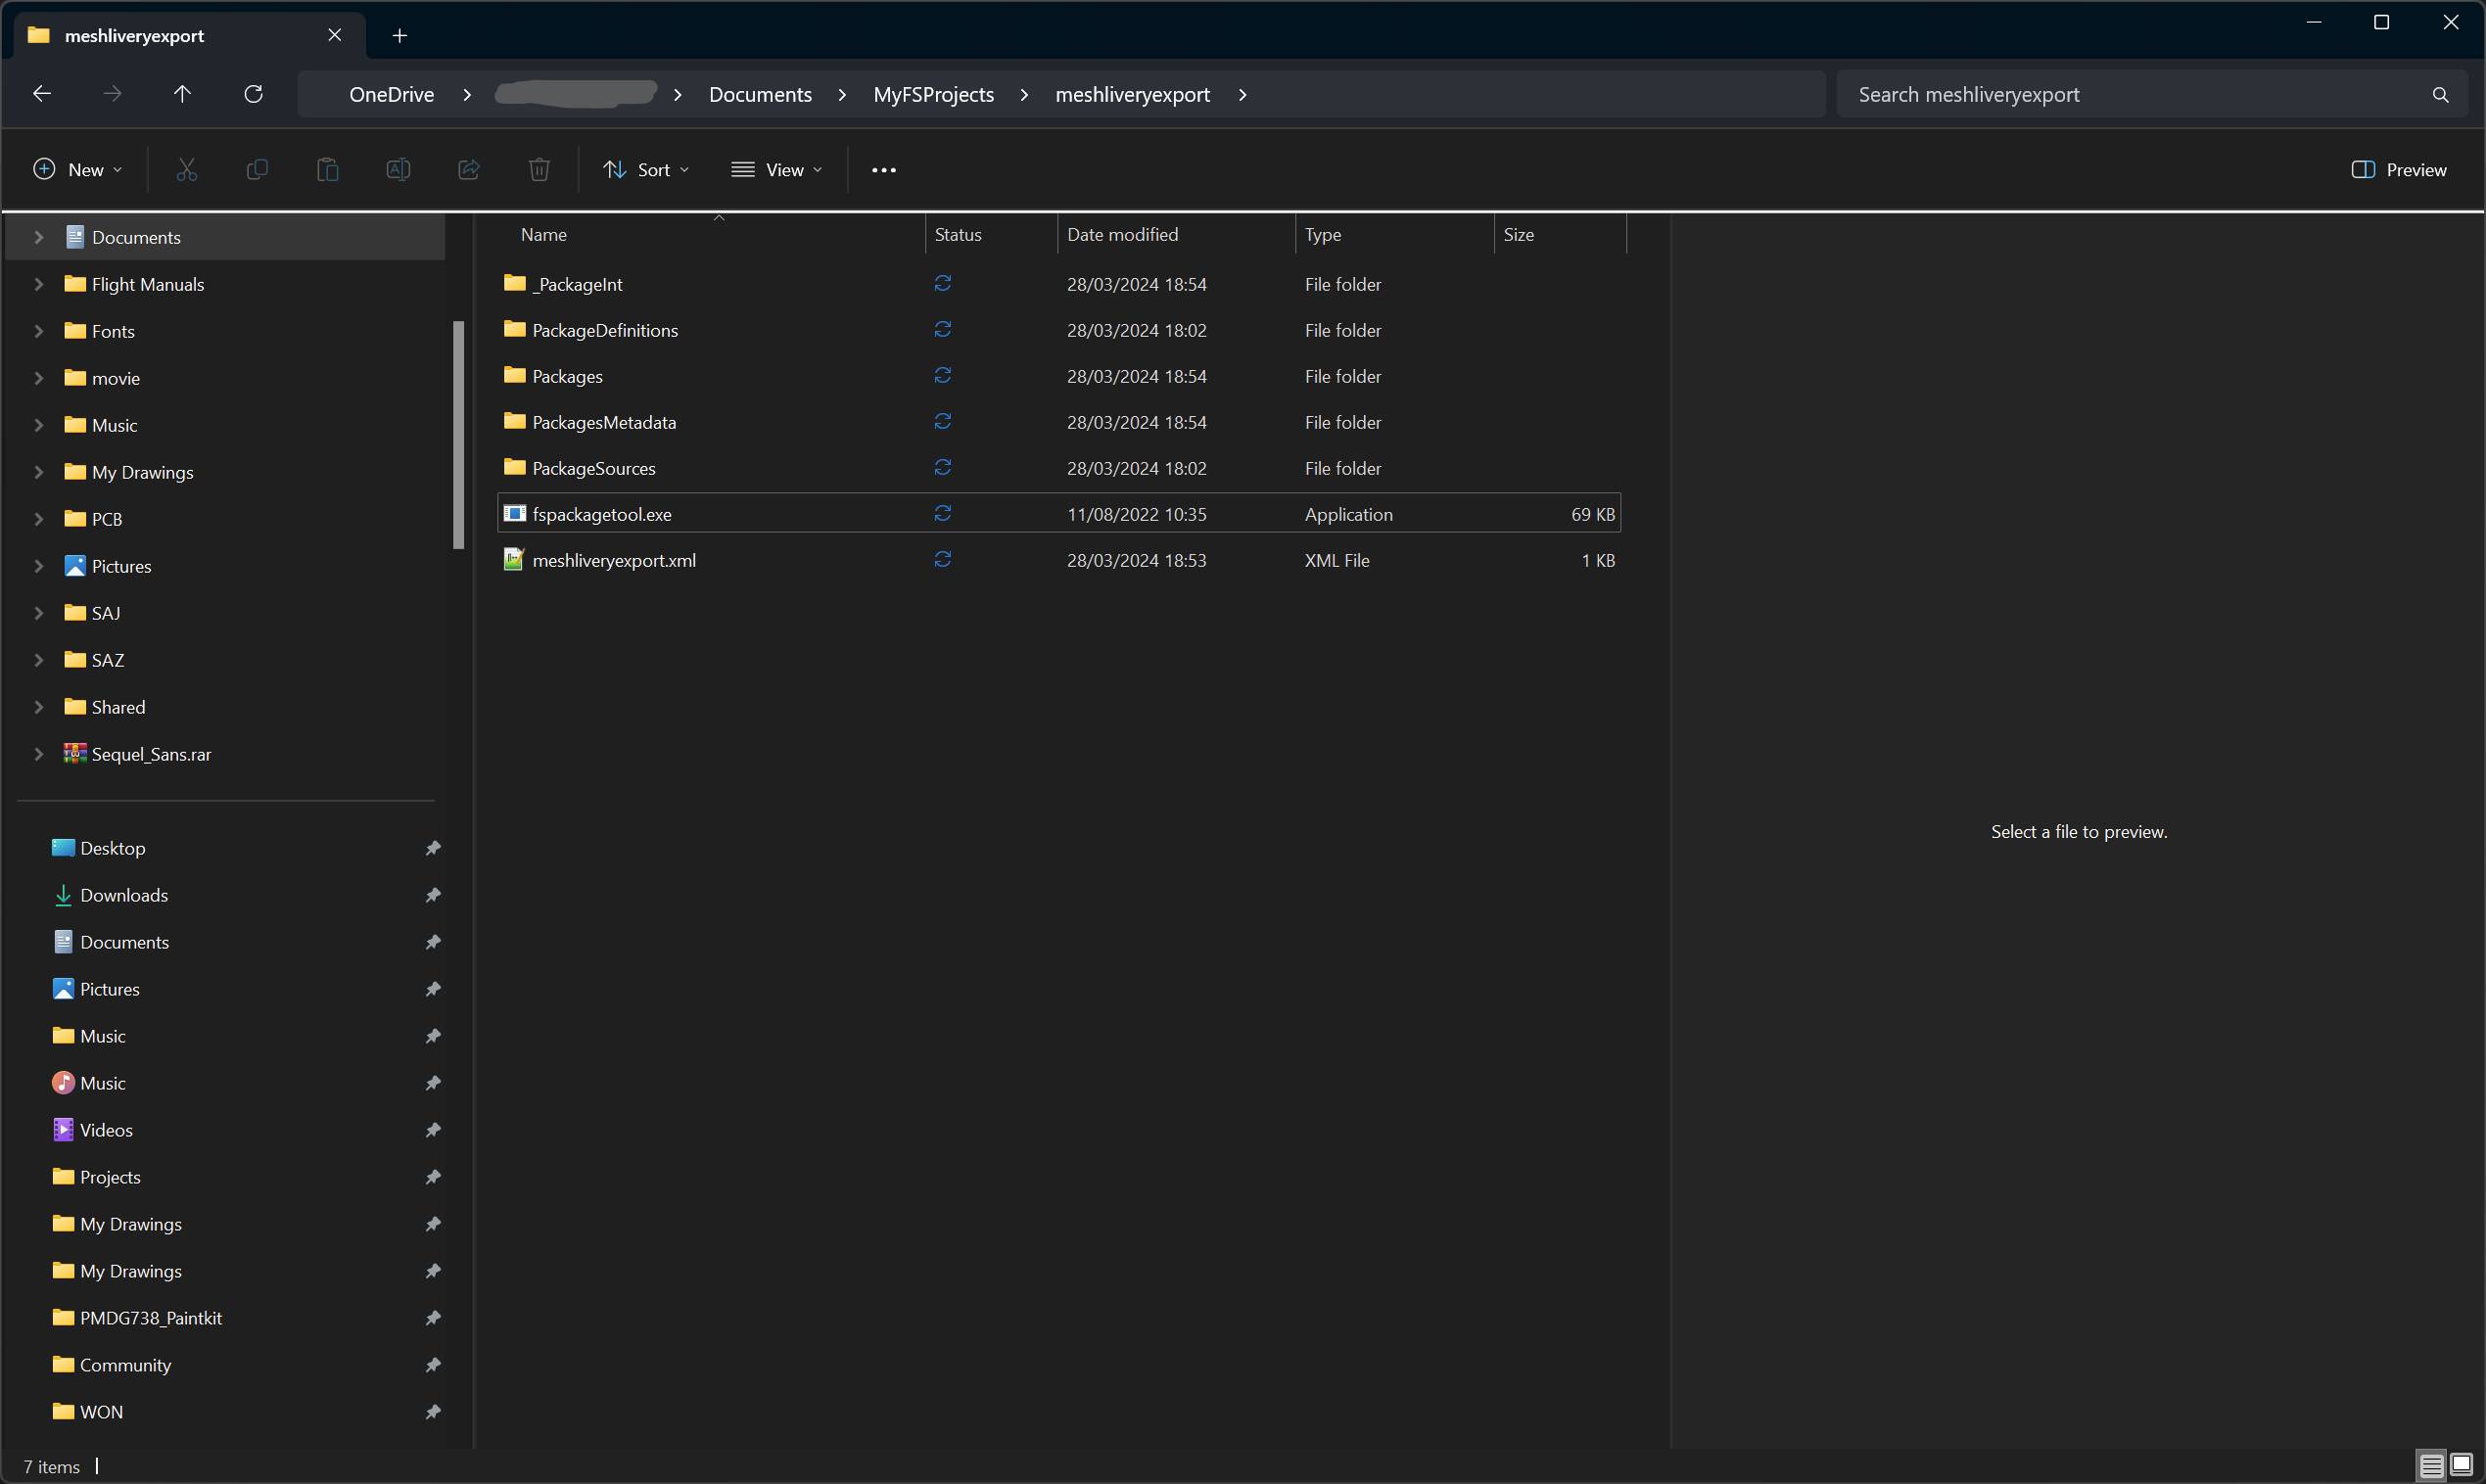The image size is (2486, 1484).
Task: Toggle the Preview pane
Action: (x=2399, y=169)
